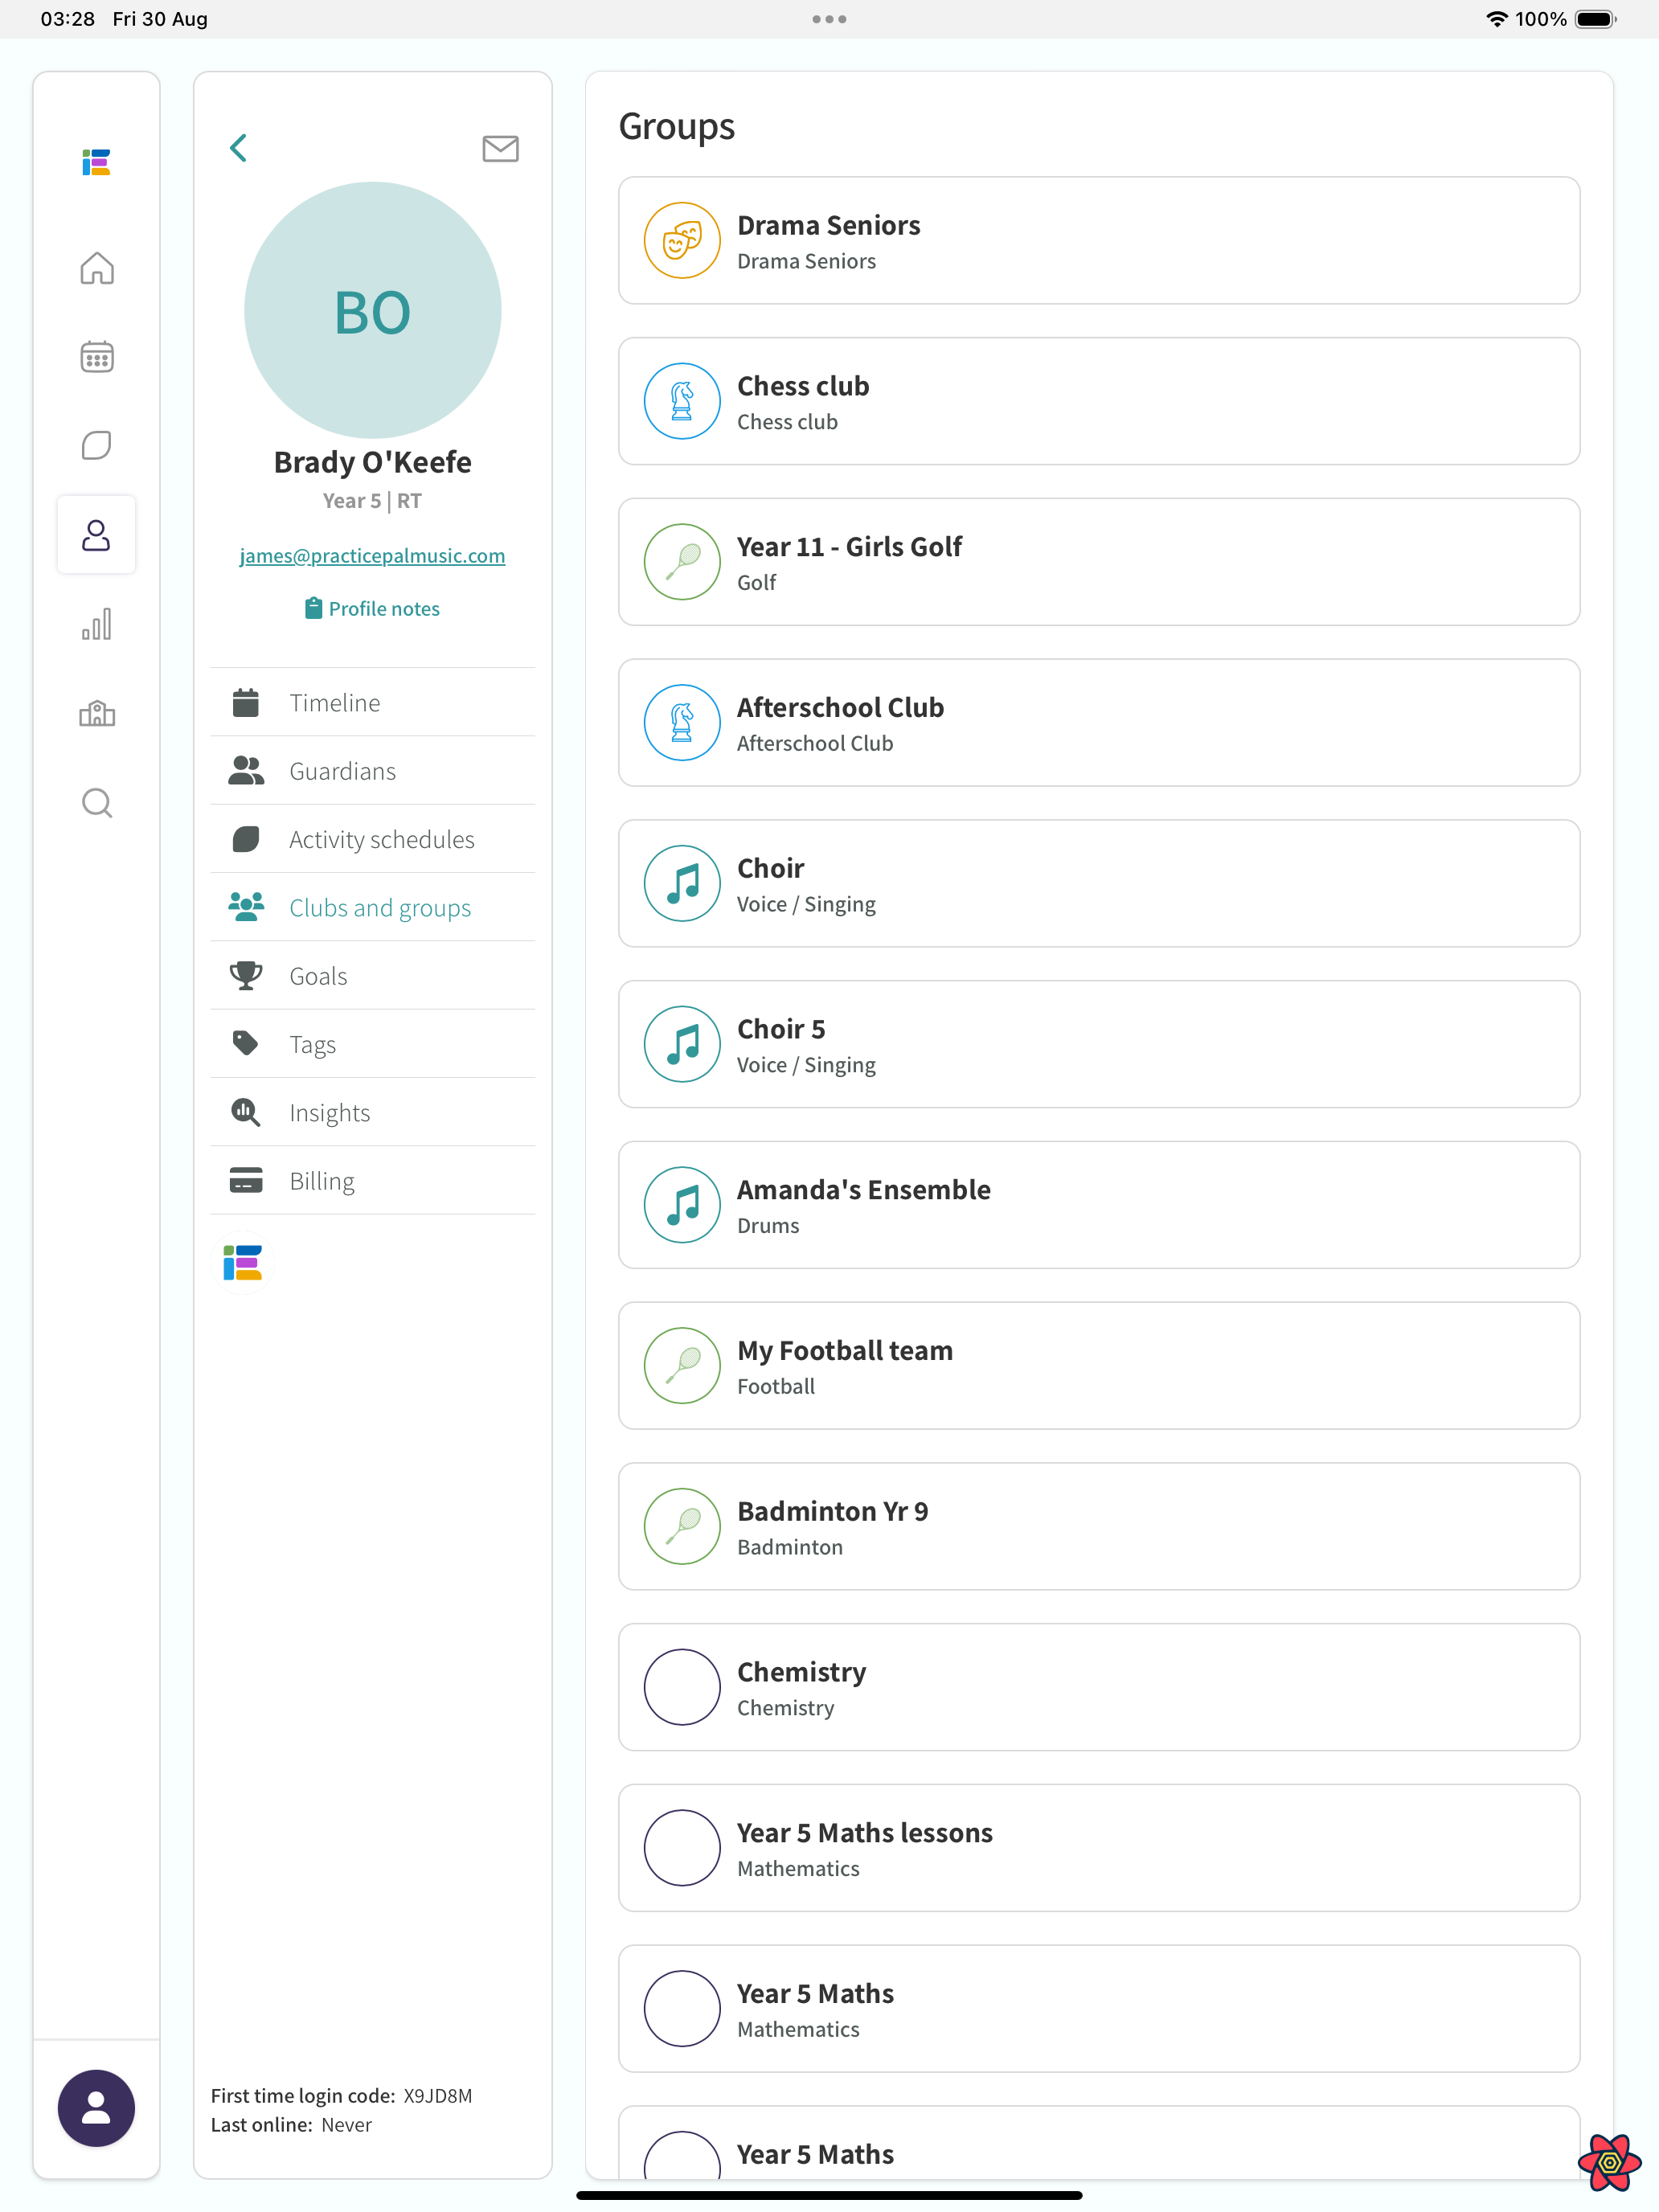Open the Badminton Yr 9 group
This screenshot has width=1659, height=2212.
(1099, 1527)
